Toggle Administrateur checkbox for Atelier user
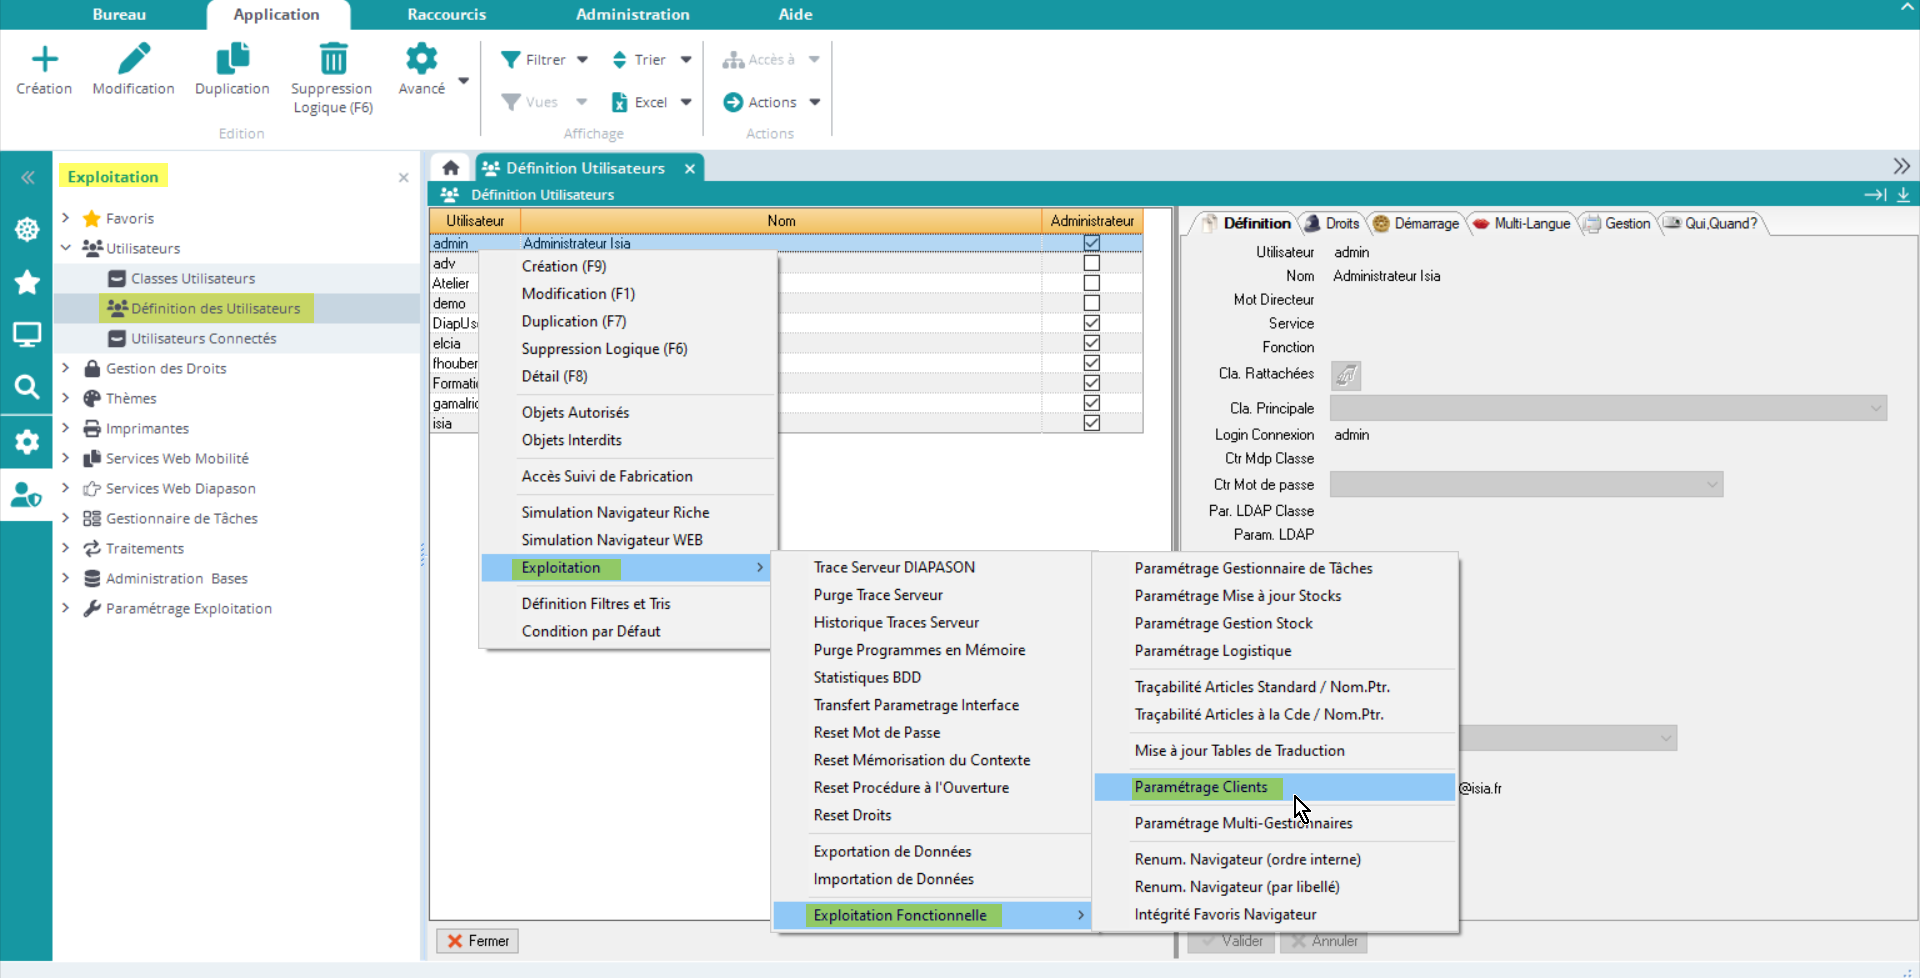The image size is (1920, 978). coord(1091,283)
